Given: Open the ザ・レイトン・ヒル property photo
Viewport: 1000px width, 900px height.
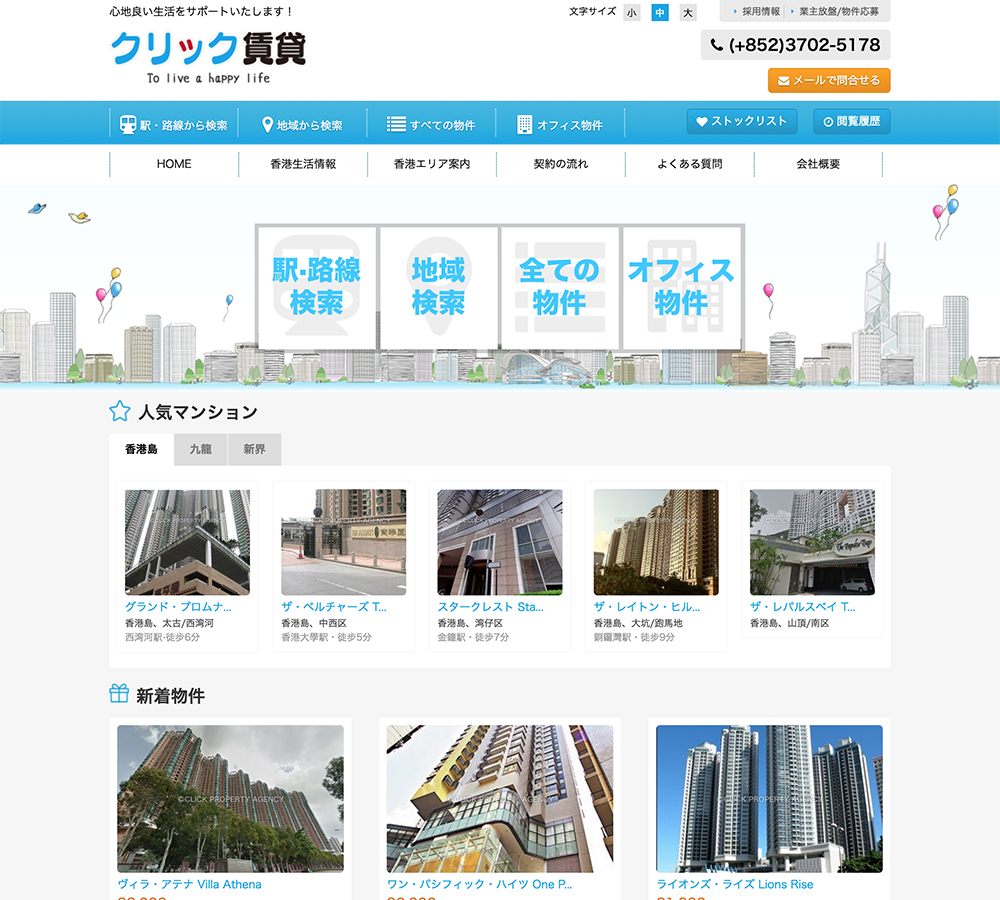Looking at the screenshot, I should coord(656,542).
